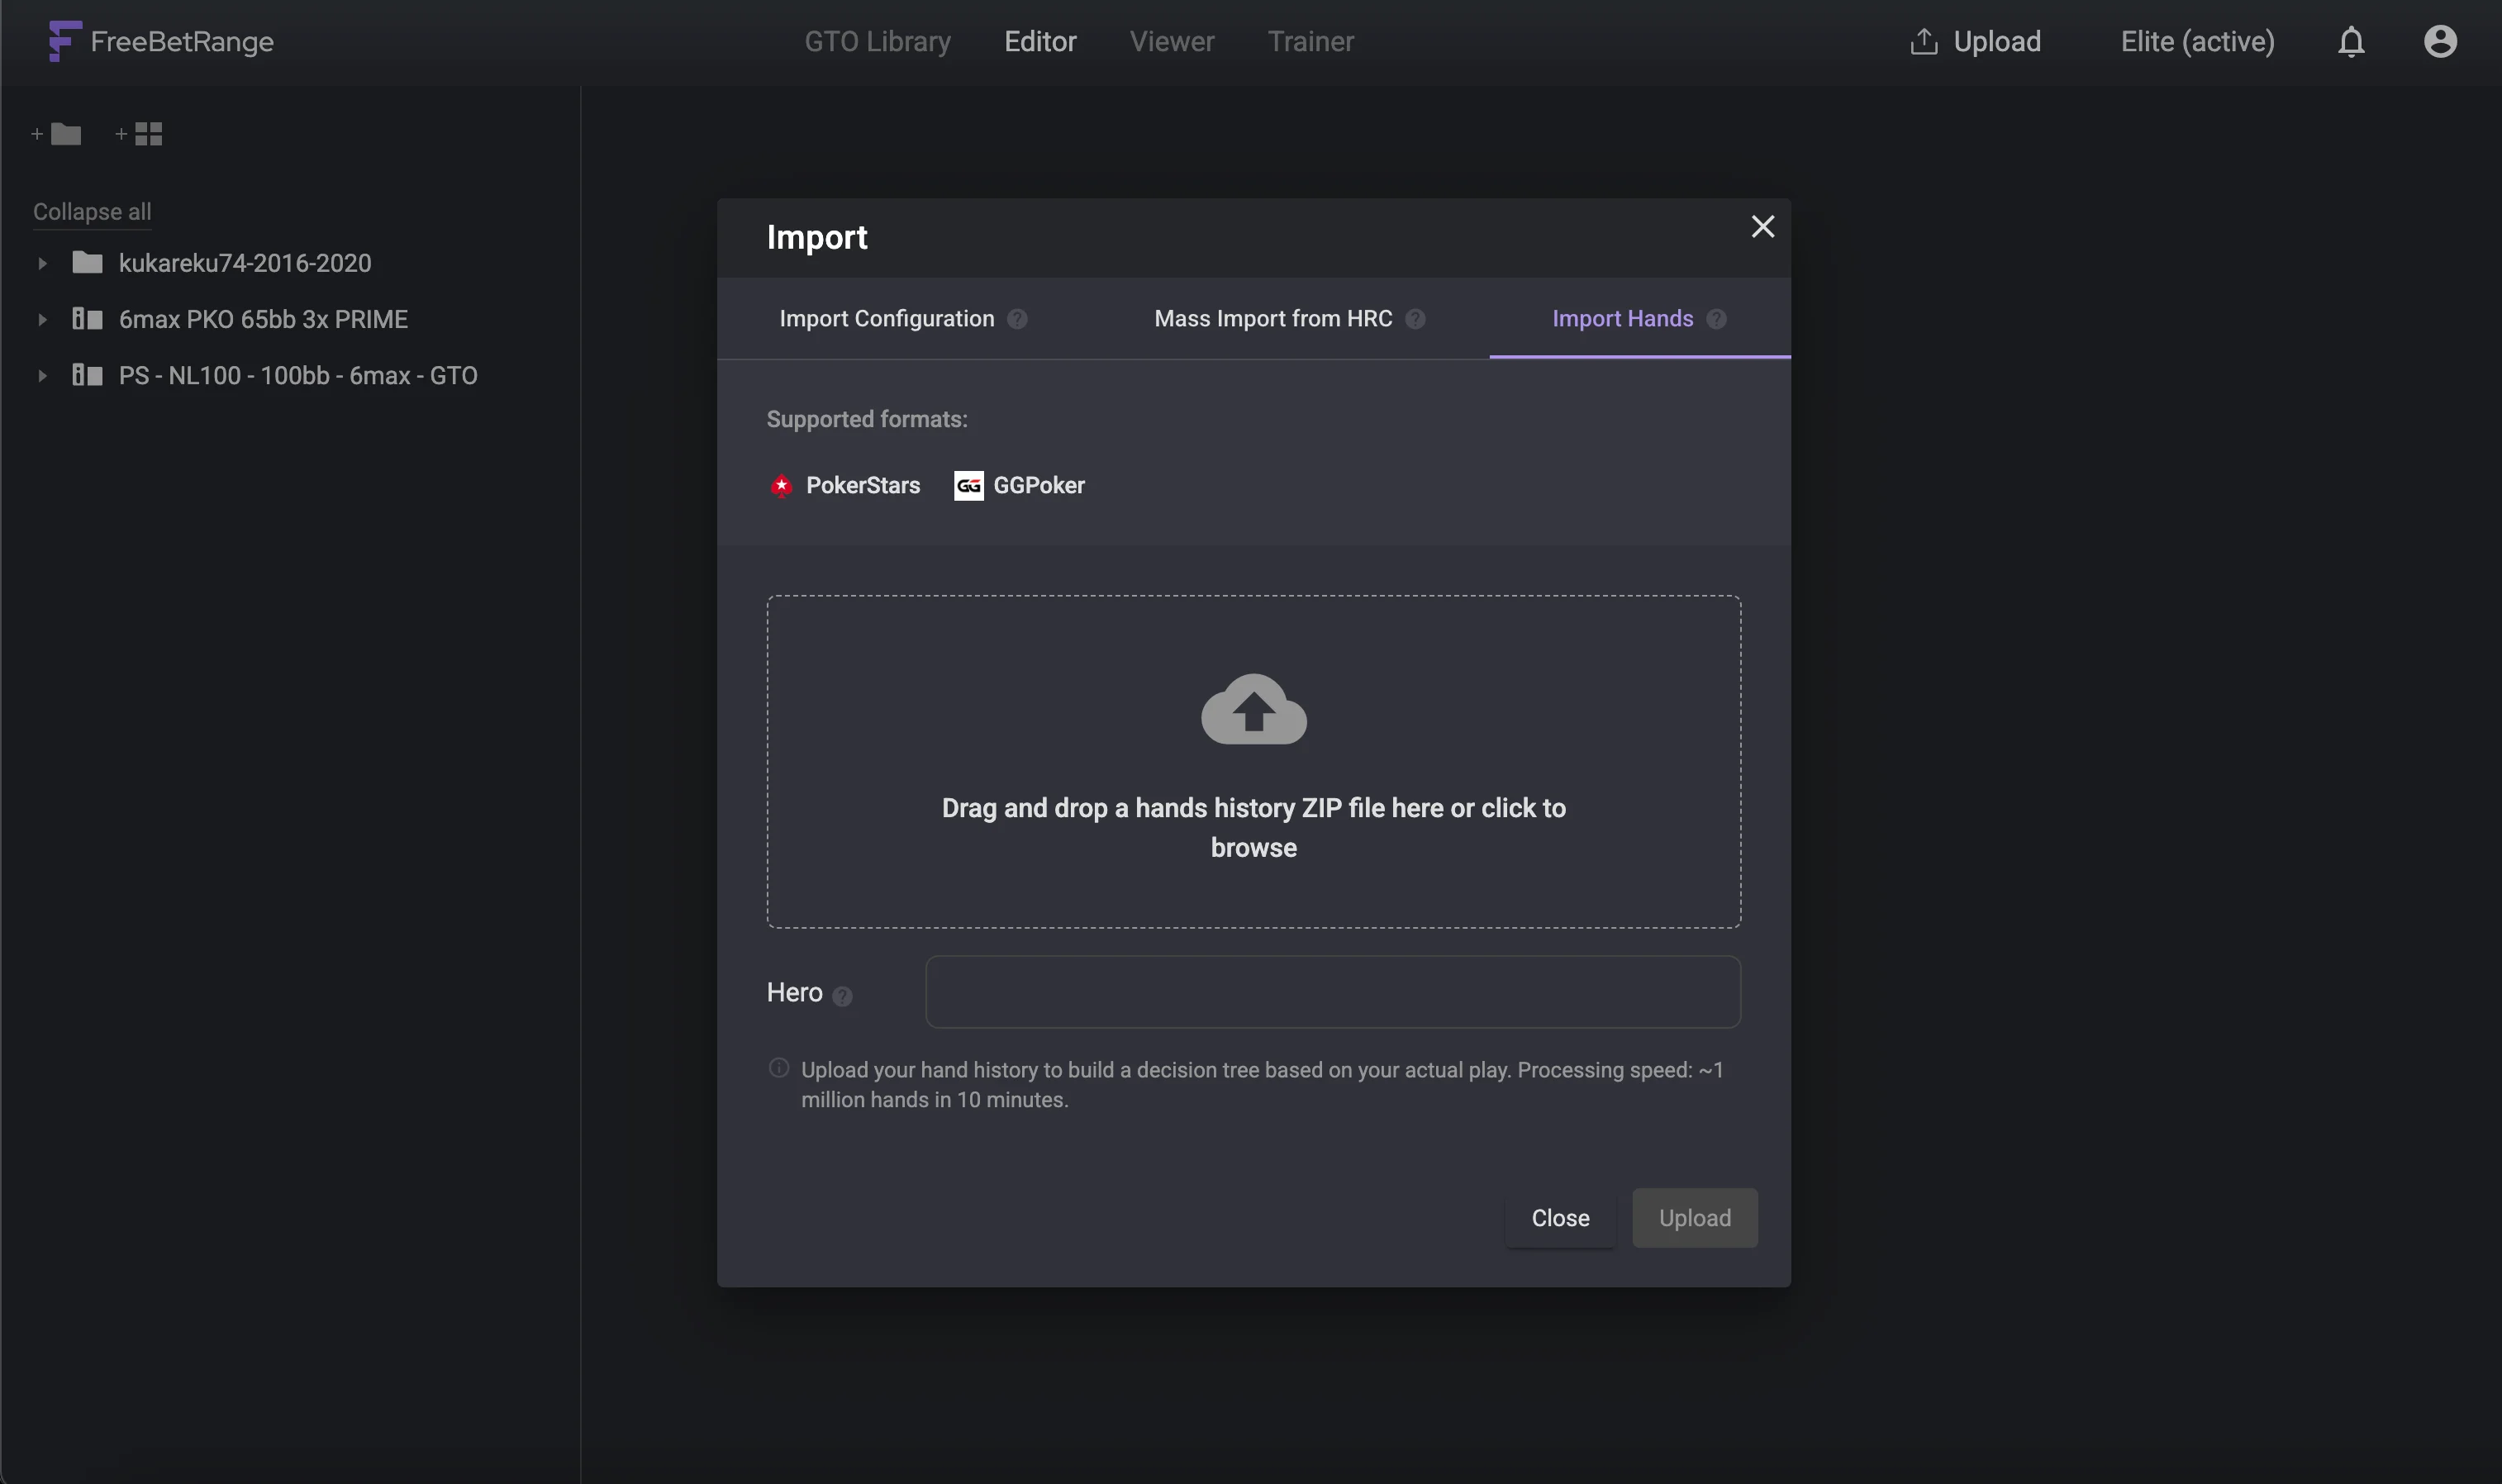
Task: Click help icon beside Mass Import from HRC
Action: (x=1415, y=319)
